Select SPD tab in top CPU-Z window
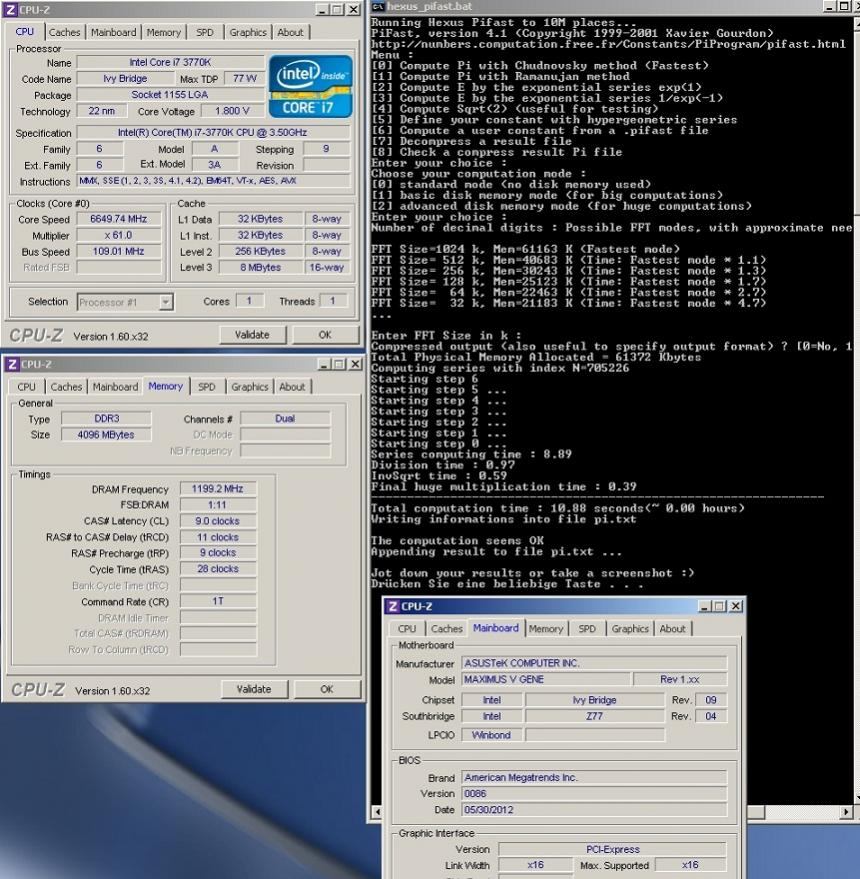 [205, 33]
